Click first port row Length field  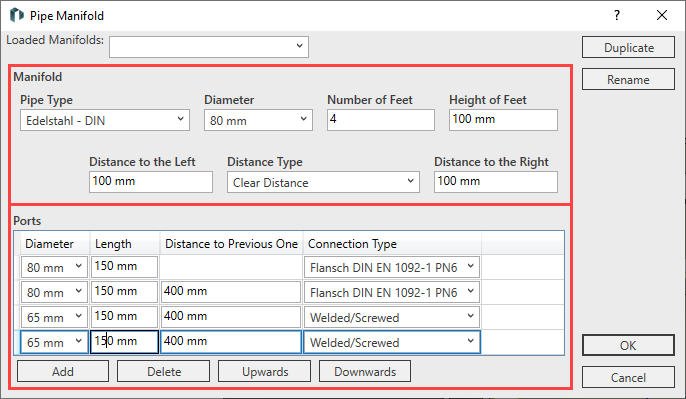[x=124, y=266]
